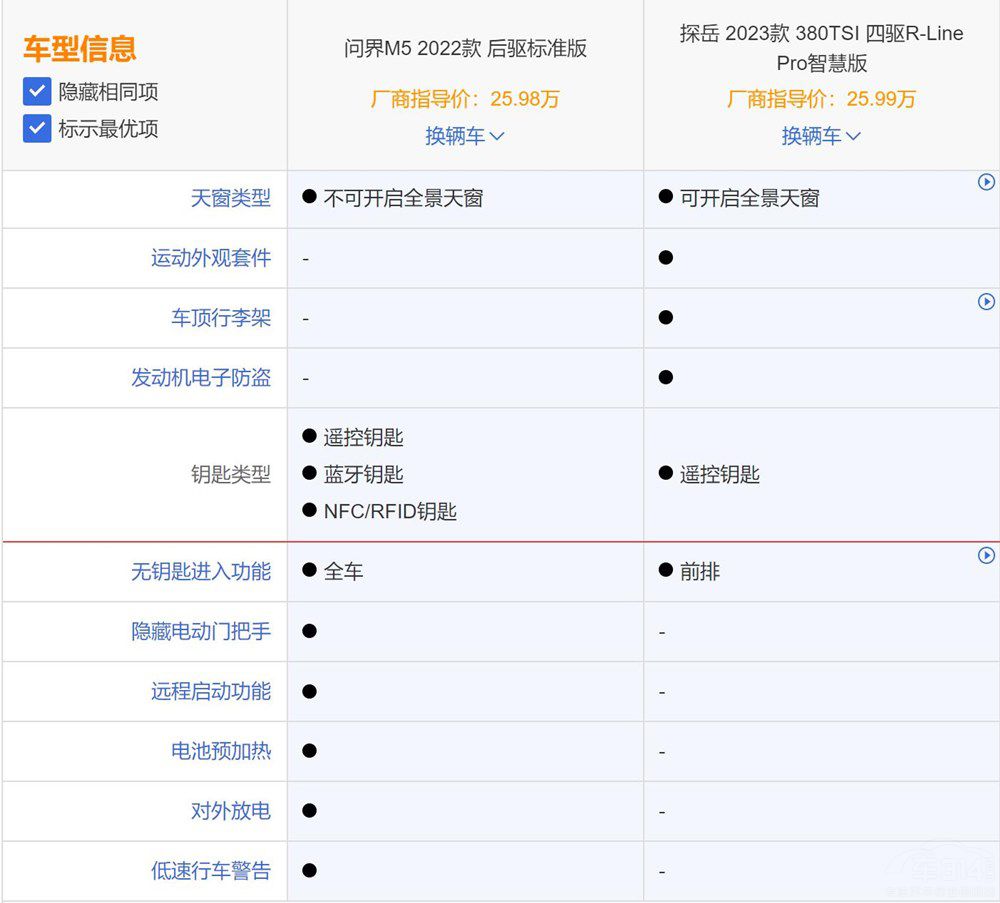Click the 对外放电 parameter label

[x=230, y=811]
